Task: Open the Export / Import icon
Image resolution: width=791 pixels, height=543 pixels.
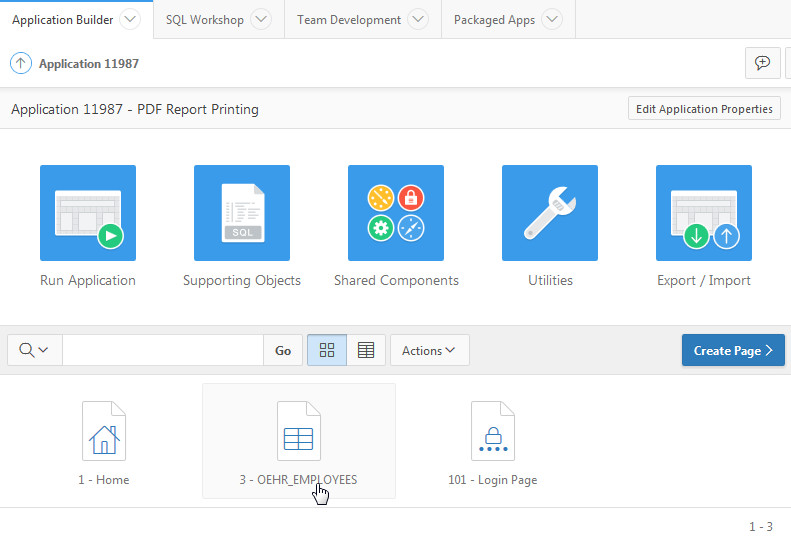Action: 704,213
